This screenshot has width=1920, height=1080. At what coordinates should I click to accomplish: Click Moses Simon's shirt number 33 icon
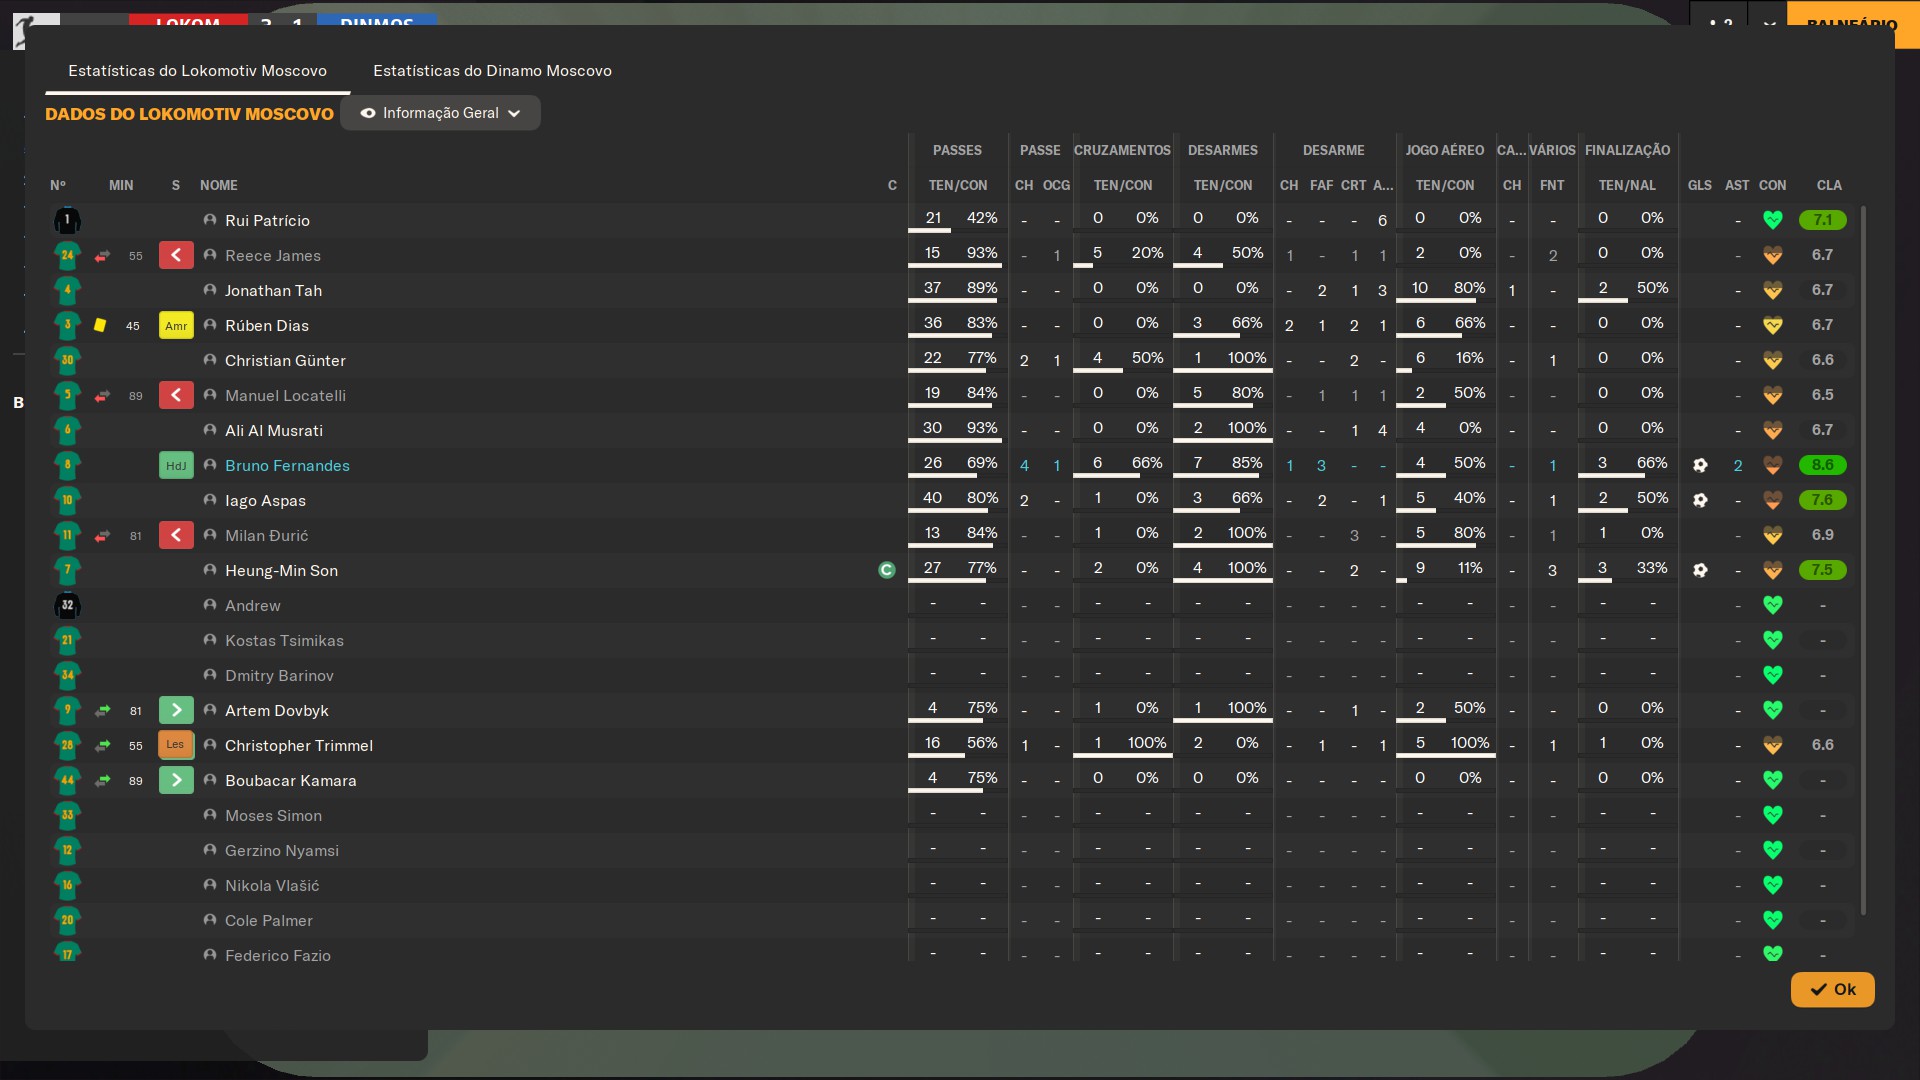tap(67, 815)
